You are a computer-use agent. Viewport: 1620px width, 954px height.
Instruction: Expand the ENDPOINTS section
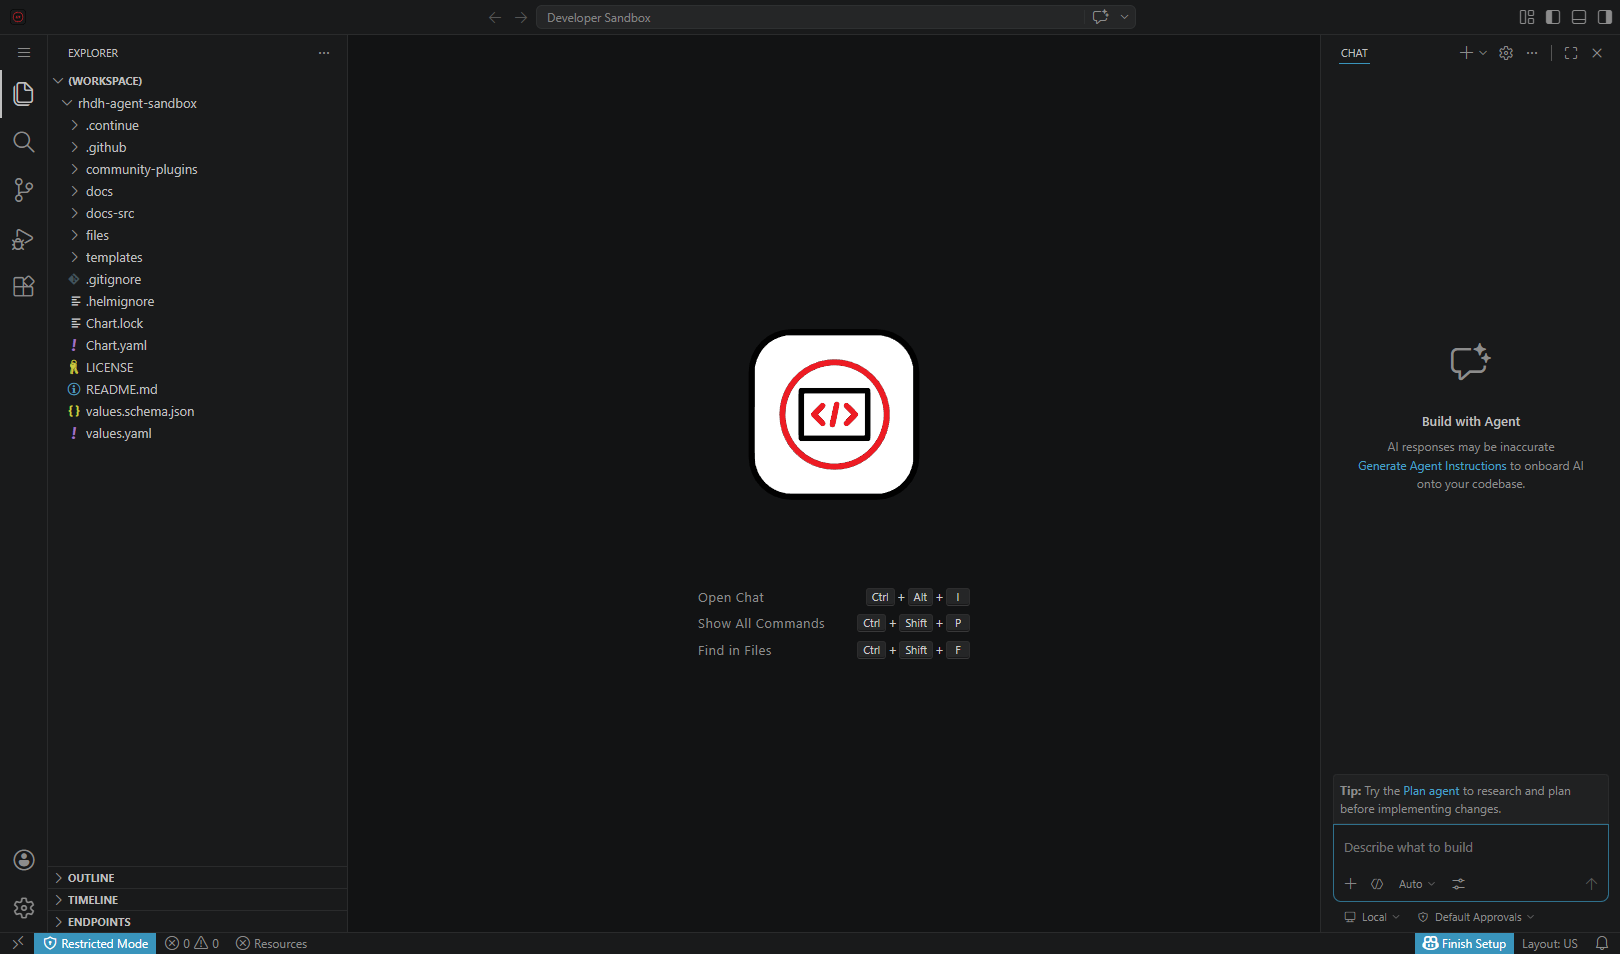click(198, 922)
